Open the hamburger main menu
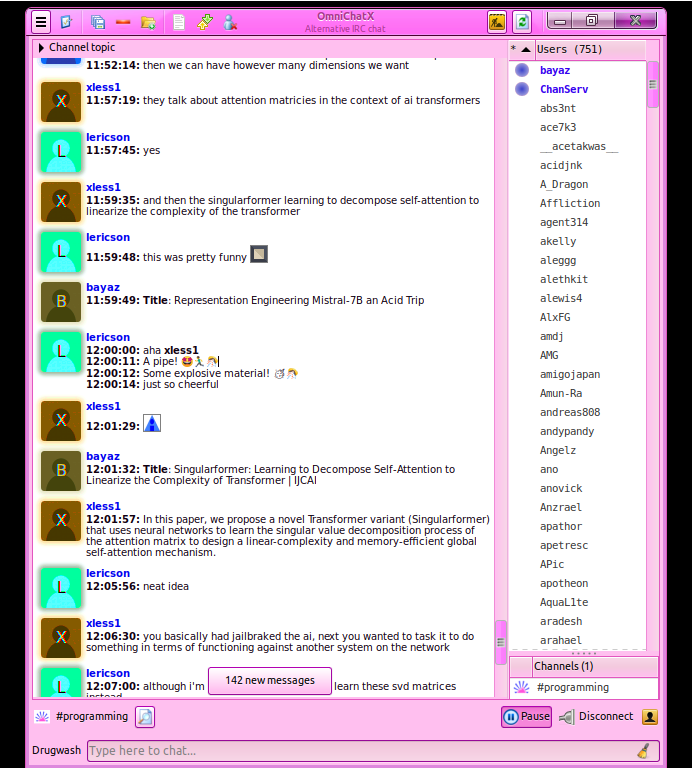The height and width of the screenshot is (768, 692). (41, 22)
